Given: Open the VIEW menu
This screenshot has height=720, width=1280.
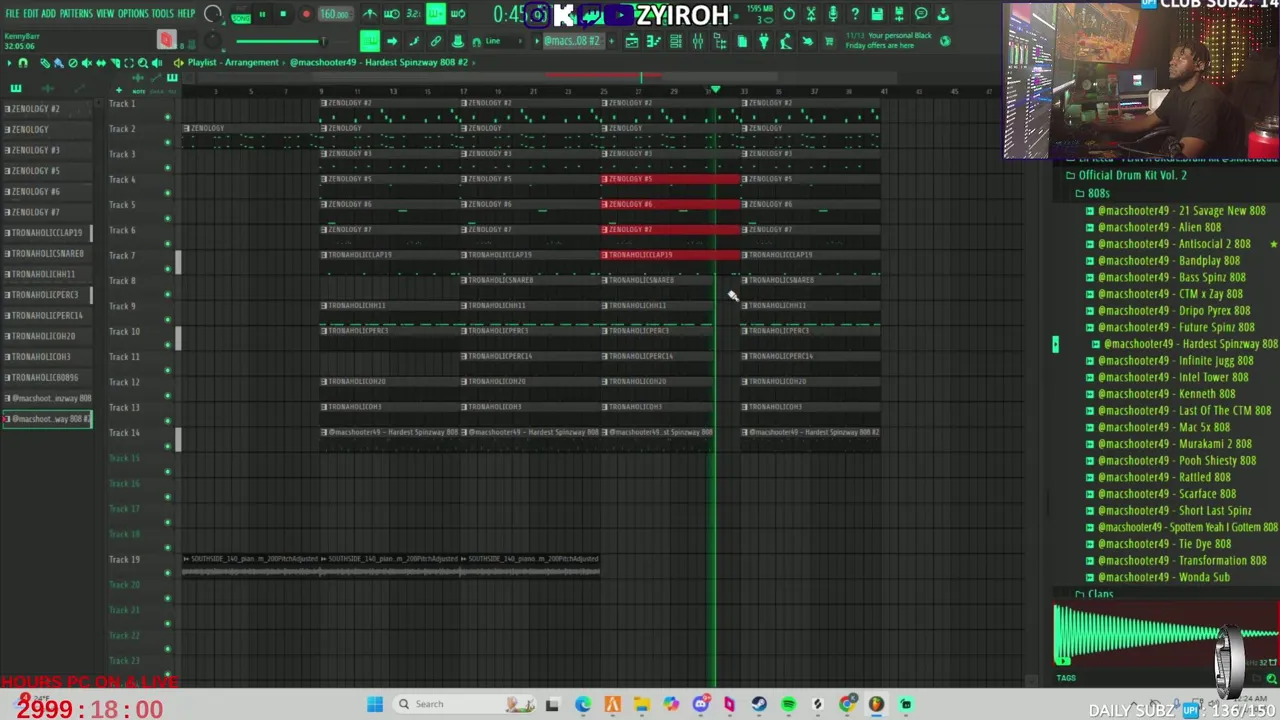Looking at the screenshot, I should click(105, 14).
